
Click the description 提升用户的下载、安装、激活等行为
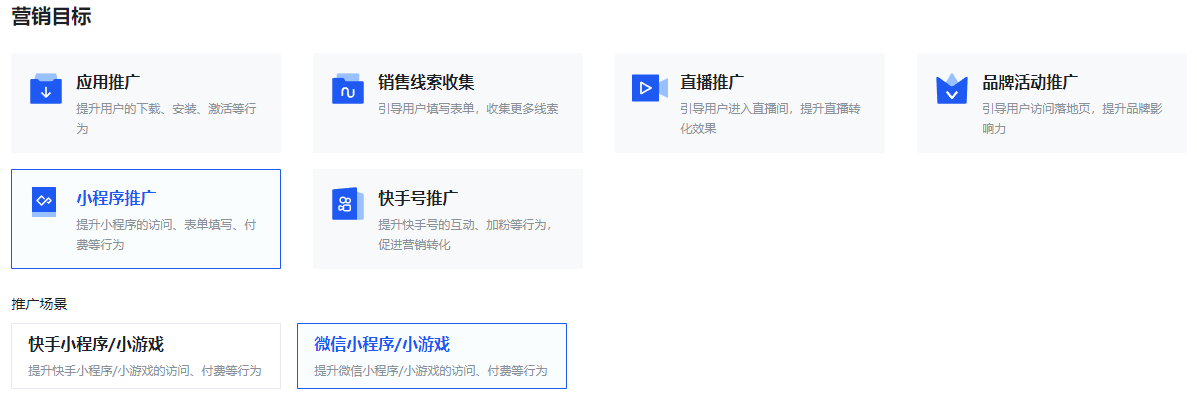[166, 118]
